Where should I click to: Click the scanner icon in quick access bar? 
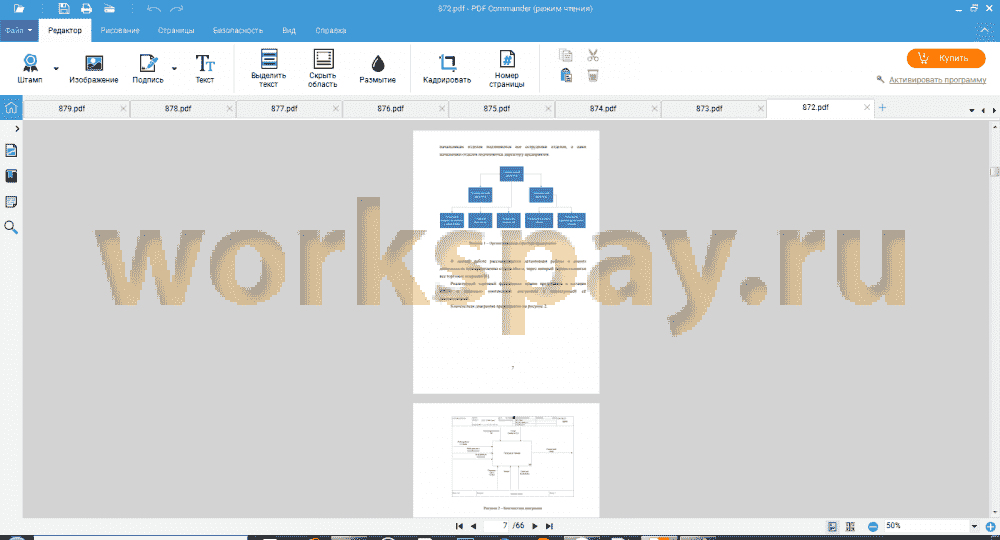point(110,9)
